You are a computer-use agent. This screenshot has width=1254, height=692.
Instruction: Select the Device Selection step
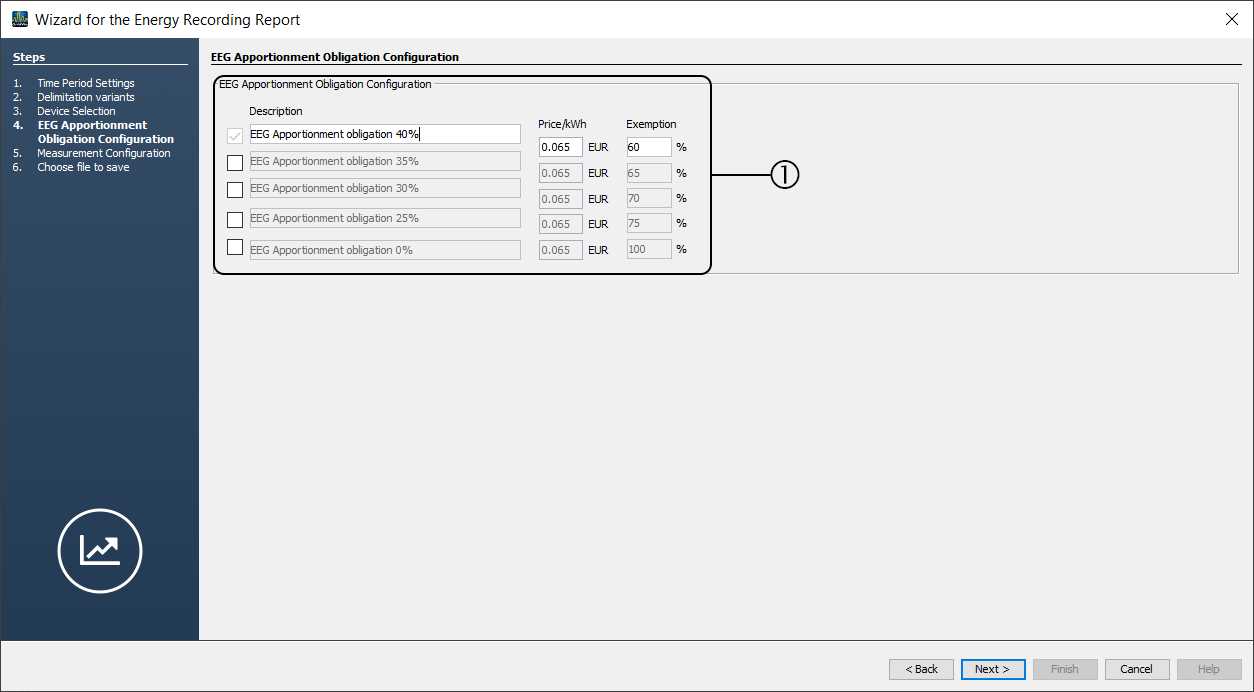click(77, 111)
